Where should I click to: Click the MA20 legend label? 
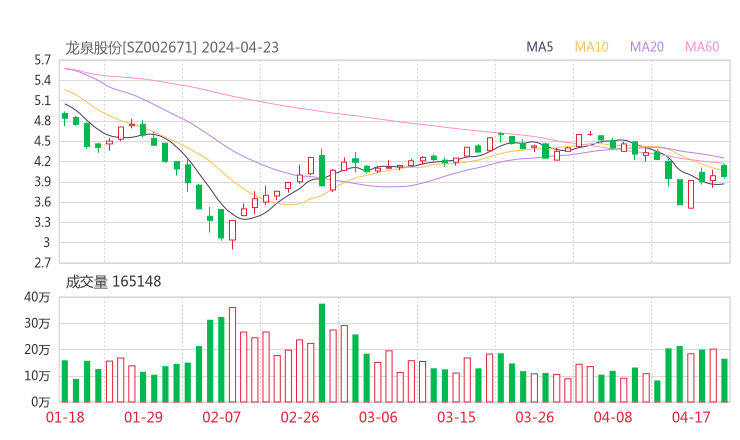pos(647,47)
